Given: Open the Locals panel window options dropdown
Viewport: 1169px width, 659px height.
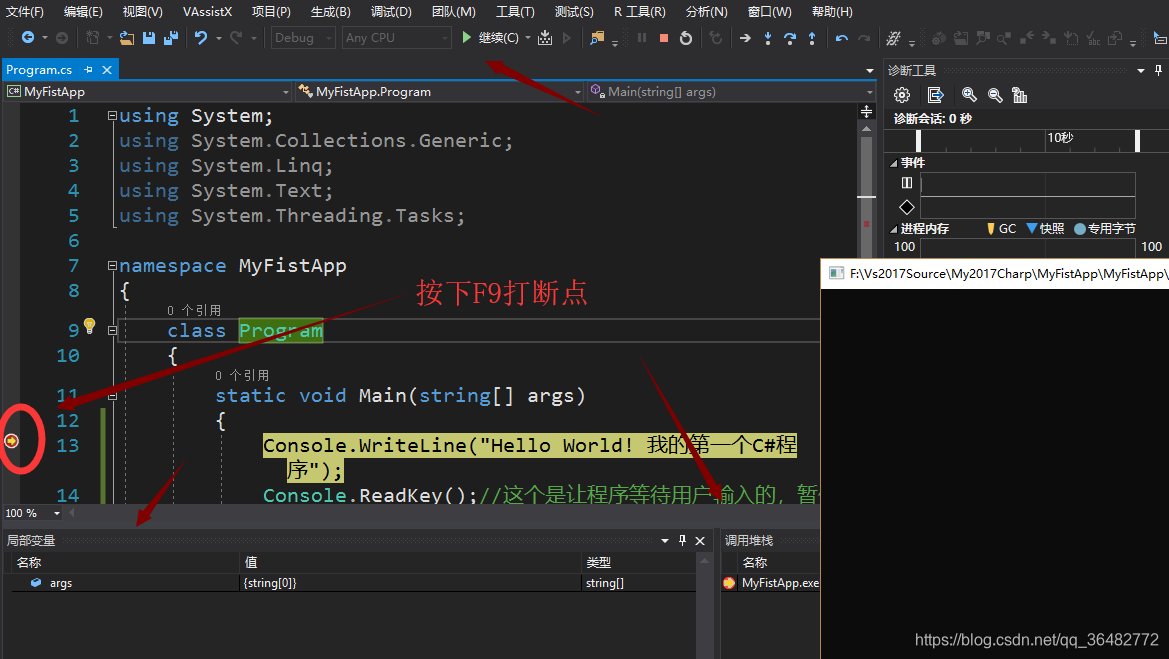Looking at the screenshot, I should [x=664, y=540].
